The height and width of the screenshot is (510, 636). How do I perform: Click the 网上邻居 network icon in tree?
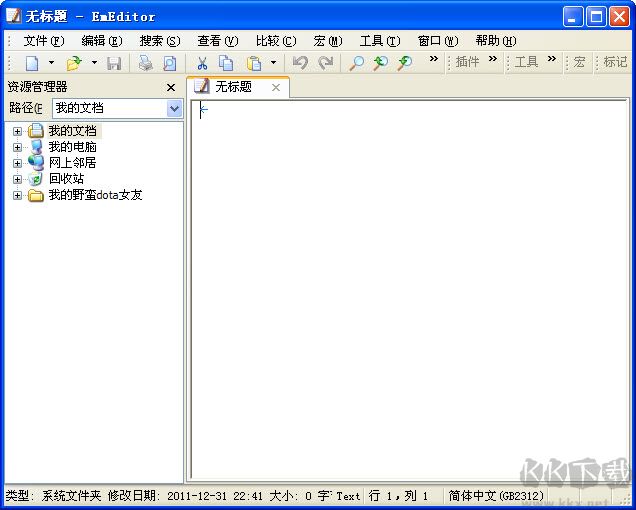pos(36,163)
